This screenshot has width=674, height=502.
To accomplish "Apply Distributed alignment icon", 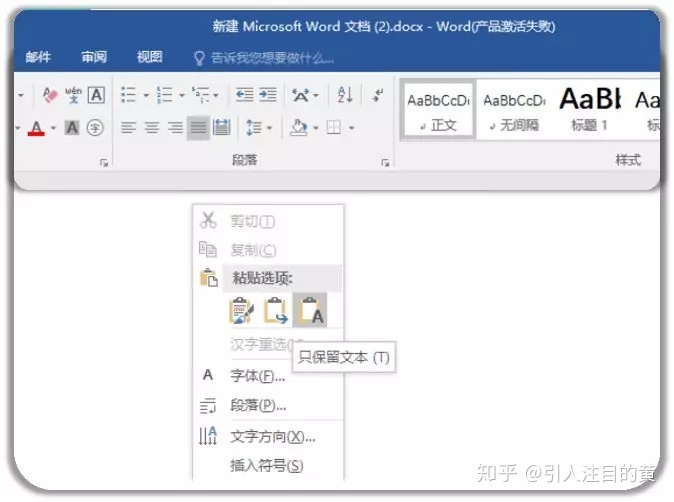I will point(221,128).
